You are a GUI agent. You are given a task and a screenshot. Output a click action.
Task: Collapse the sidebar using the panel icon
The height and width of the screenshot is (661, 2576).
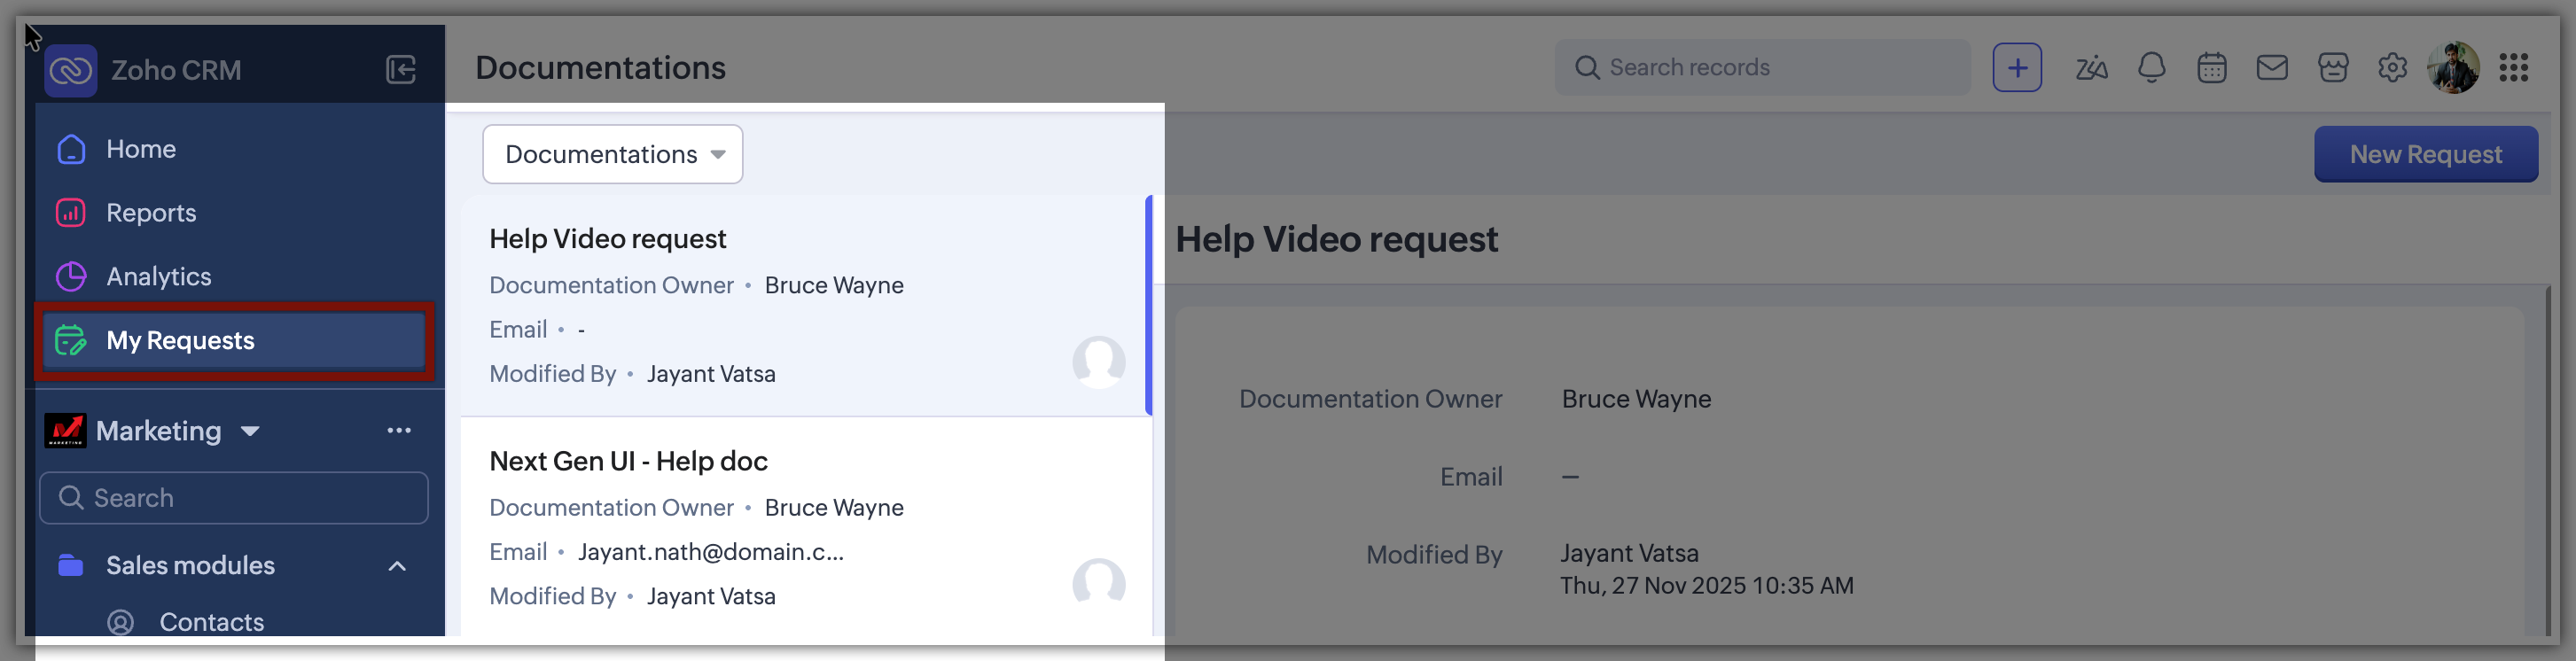(x=400, y=70)
